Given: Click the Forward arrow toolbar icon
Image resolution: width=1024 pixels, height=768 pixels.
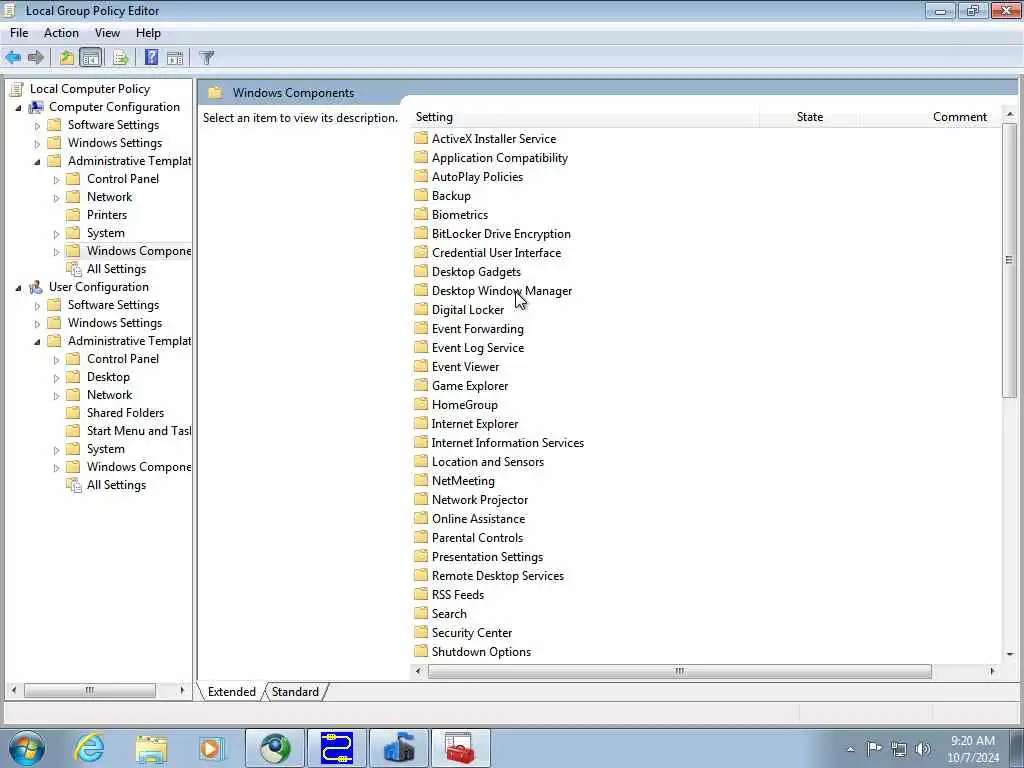Looking at the screenshot, I should tap(36, 57).
